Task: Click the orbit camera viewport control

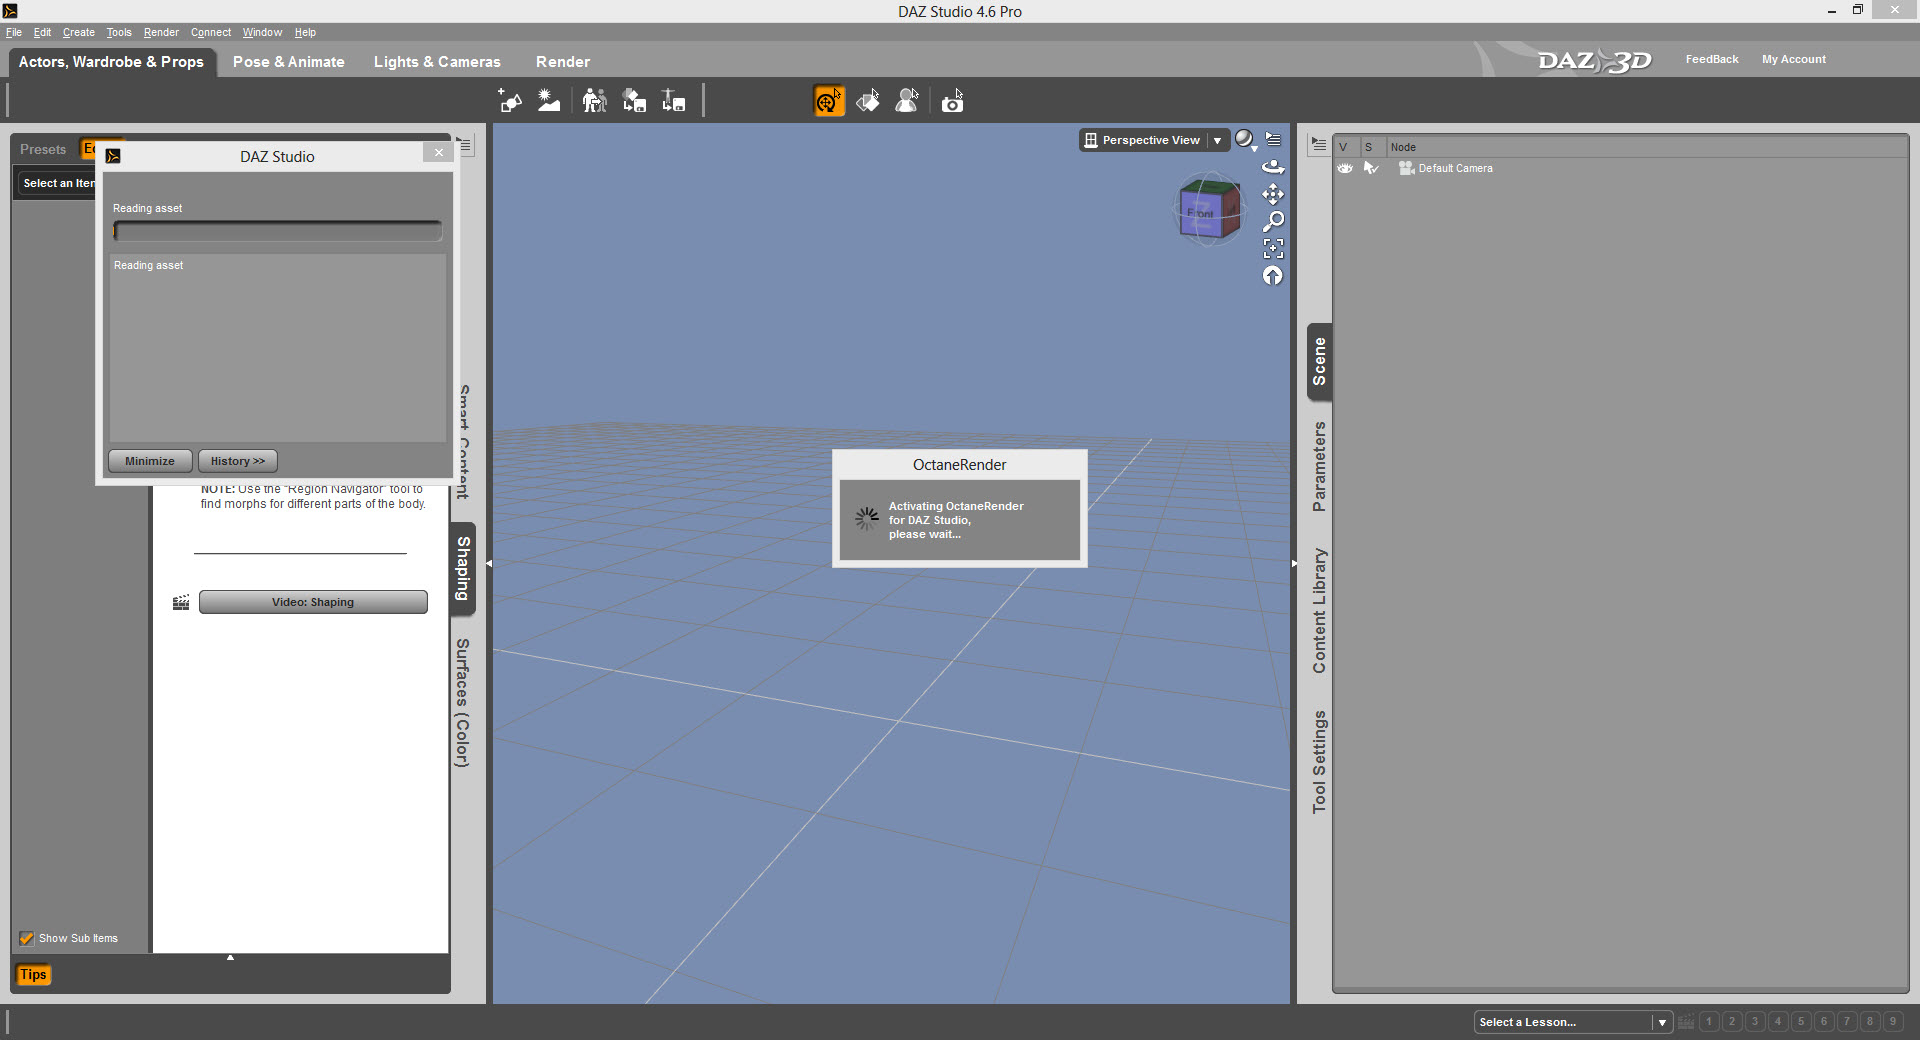Action: click(x=1273, y=167)
